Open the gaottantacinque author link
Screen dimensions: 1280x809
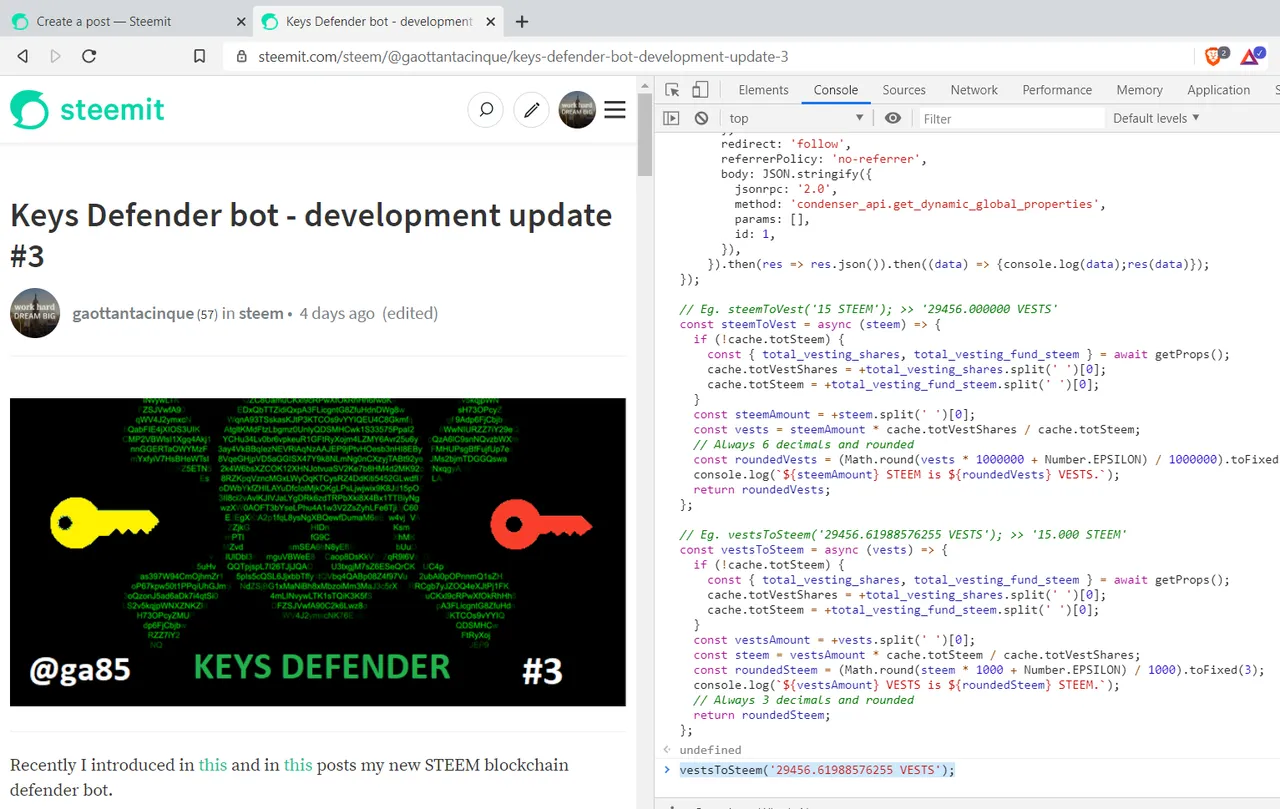(x=133, y=313)
